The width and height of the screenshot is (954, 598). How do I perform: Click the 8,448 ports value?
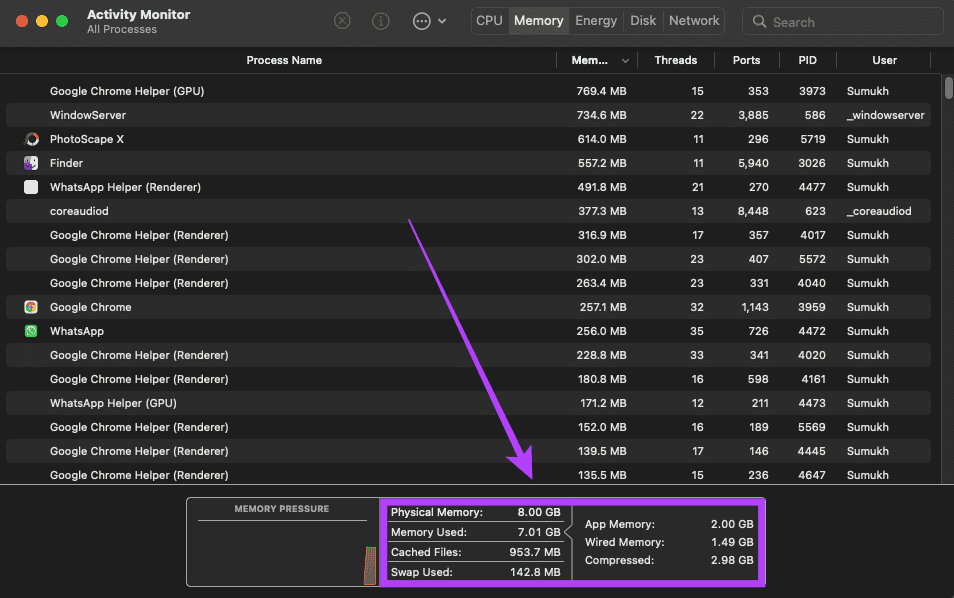[753, 211]
